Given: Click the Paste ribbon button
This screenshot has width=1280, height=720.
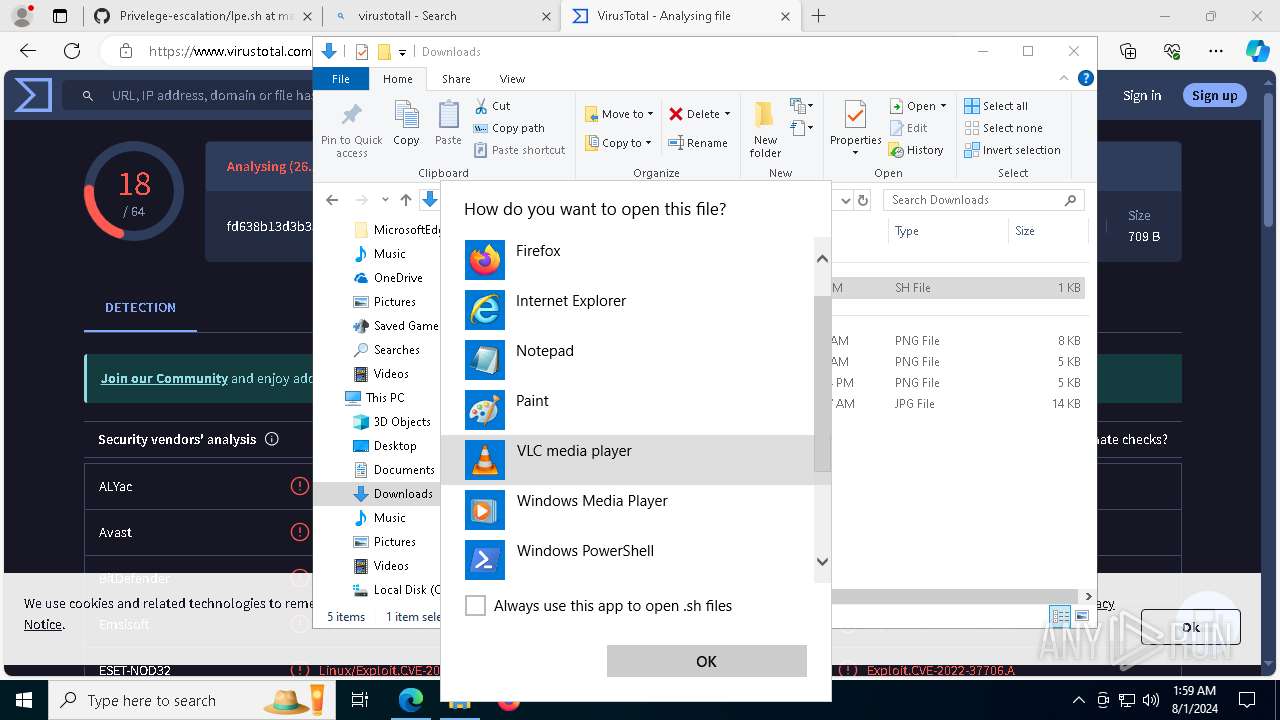Looking at the screenshot, I should (x=448, y=124).
